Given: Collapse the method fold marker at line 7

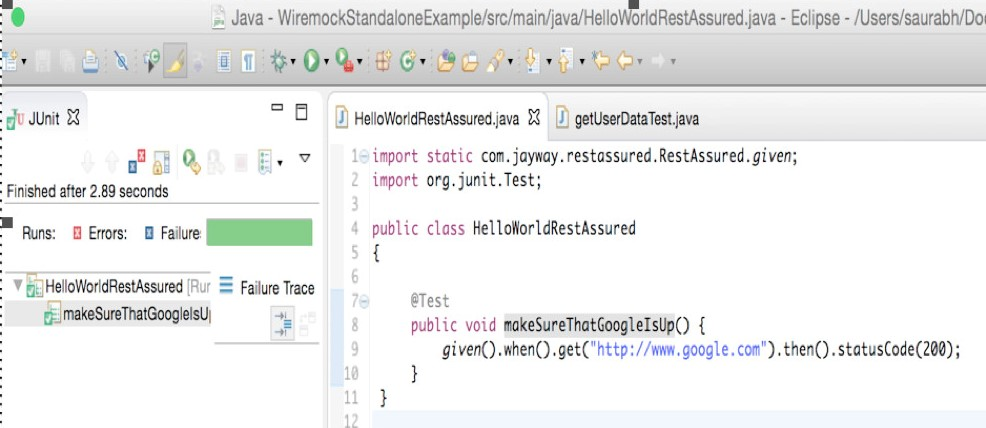Looking at the screenshot, I should (x=365, y=302).
